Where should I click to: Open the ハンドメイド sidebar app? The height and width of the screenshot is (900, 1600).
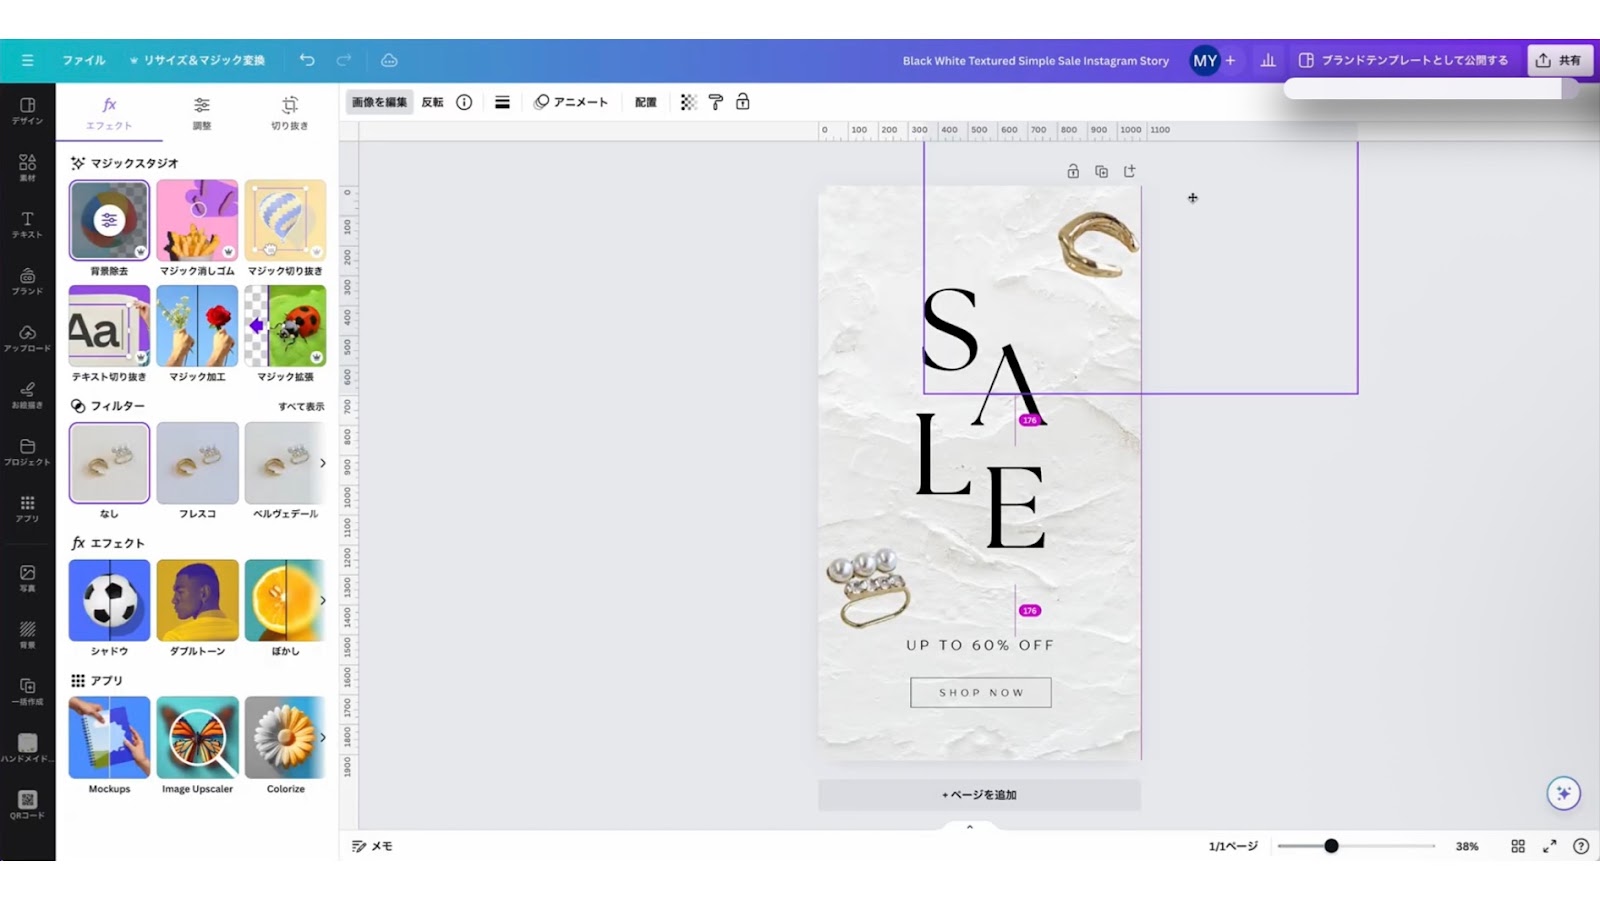click(27, 748)
